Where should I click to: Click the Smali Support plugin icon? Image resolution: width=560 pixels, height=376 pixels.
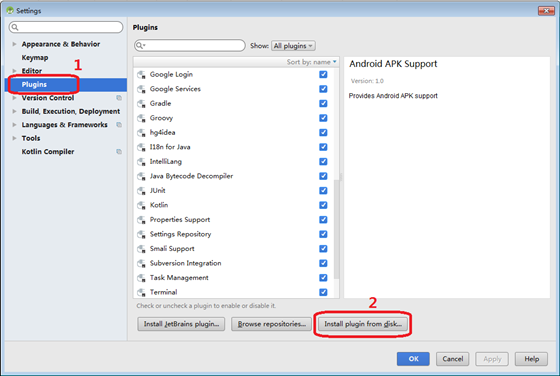(x=141, y=249)
